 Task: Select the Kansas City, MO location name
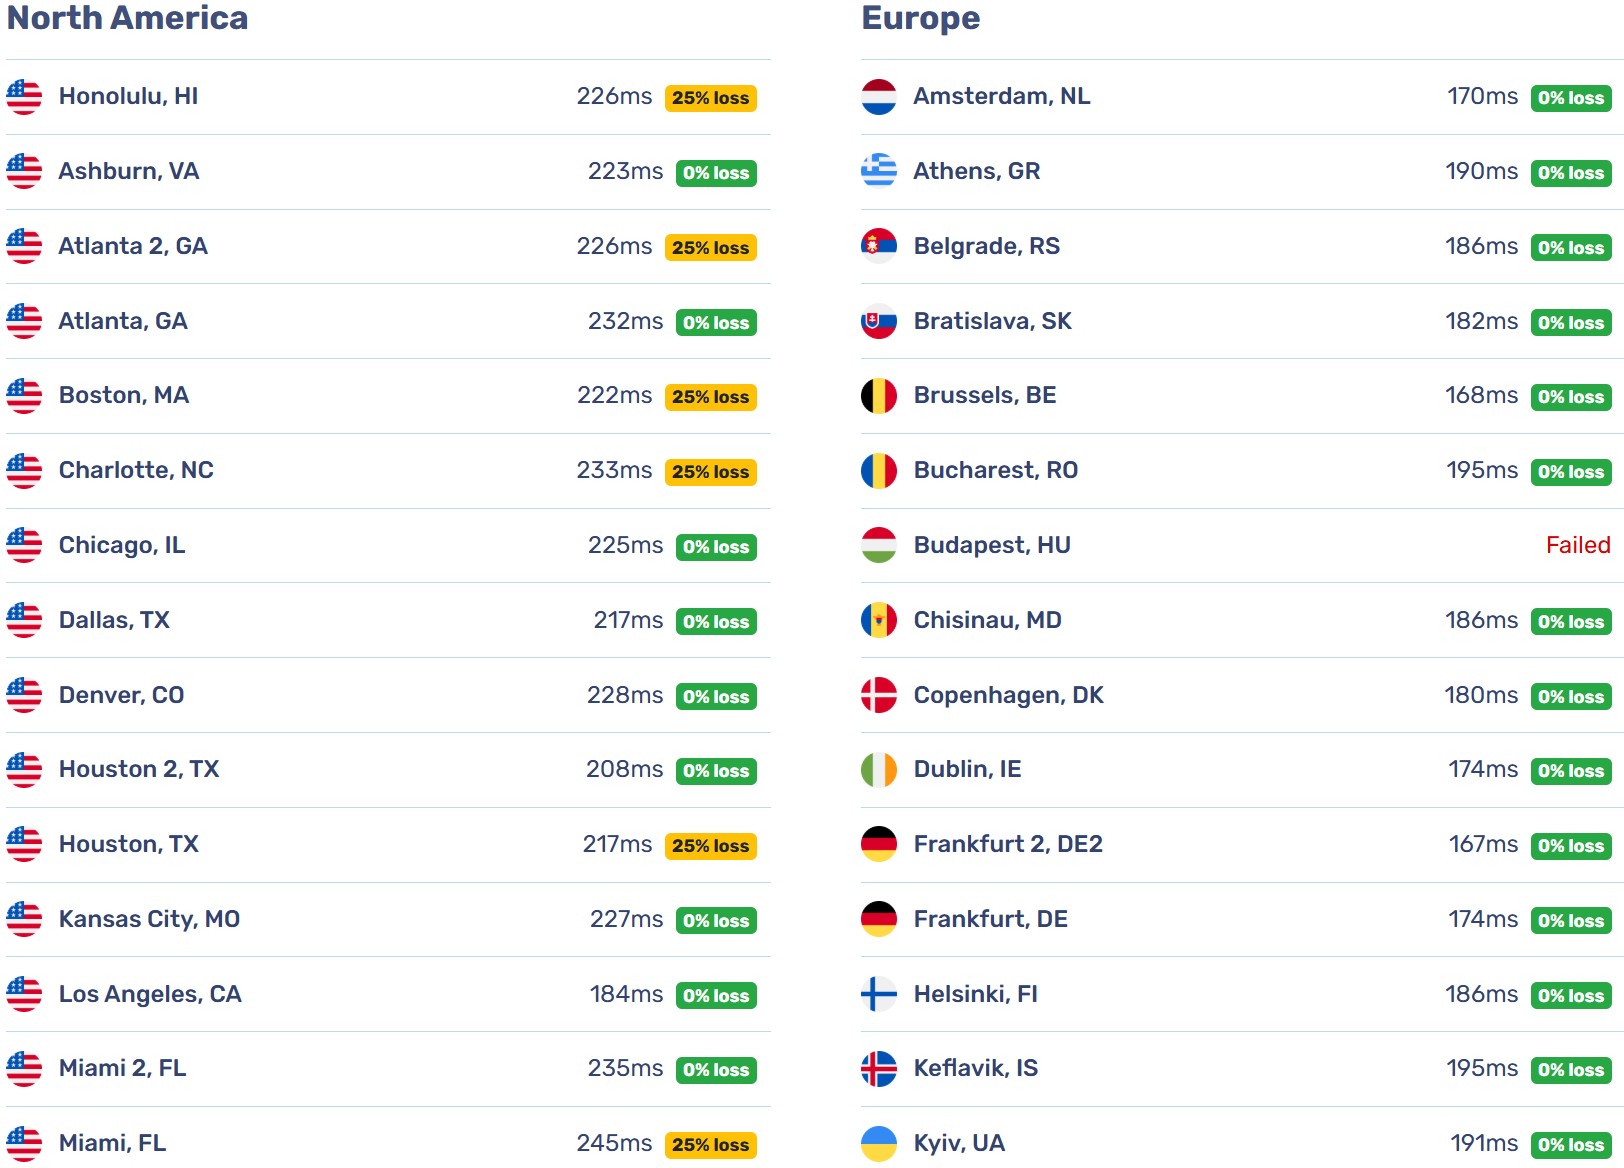point(149,919)
